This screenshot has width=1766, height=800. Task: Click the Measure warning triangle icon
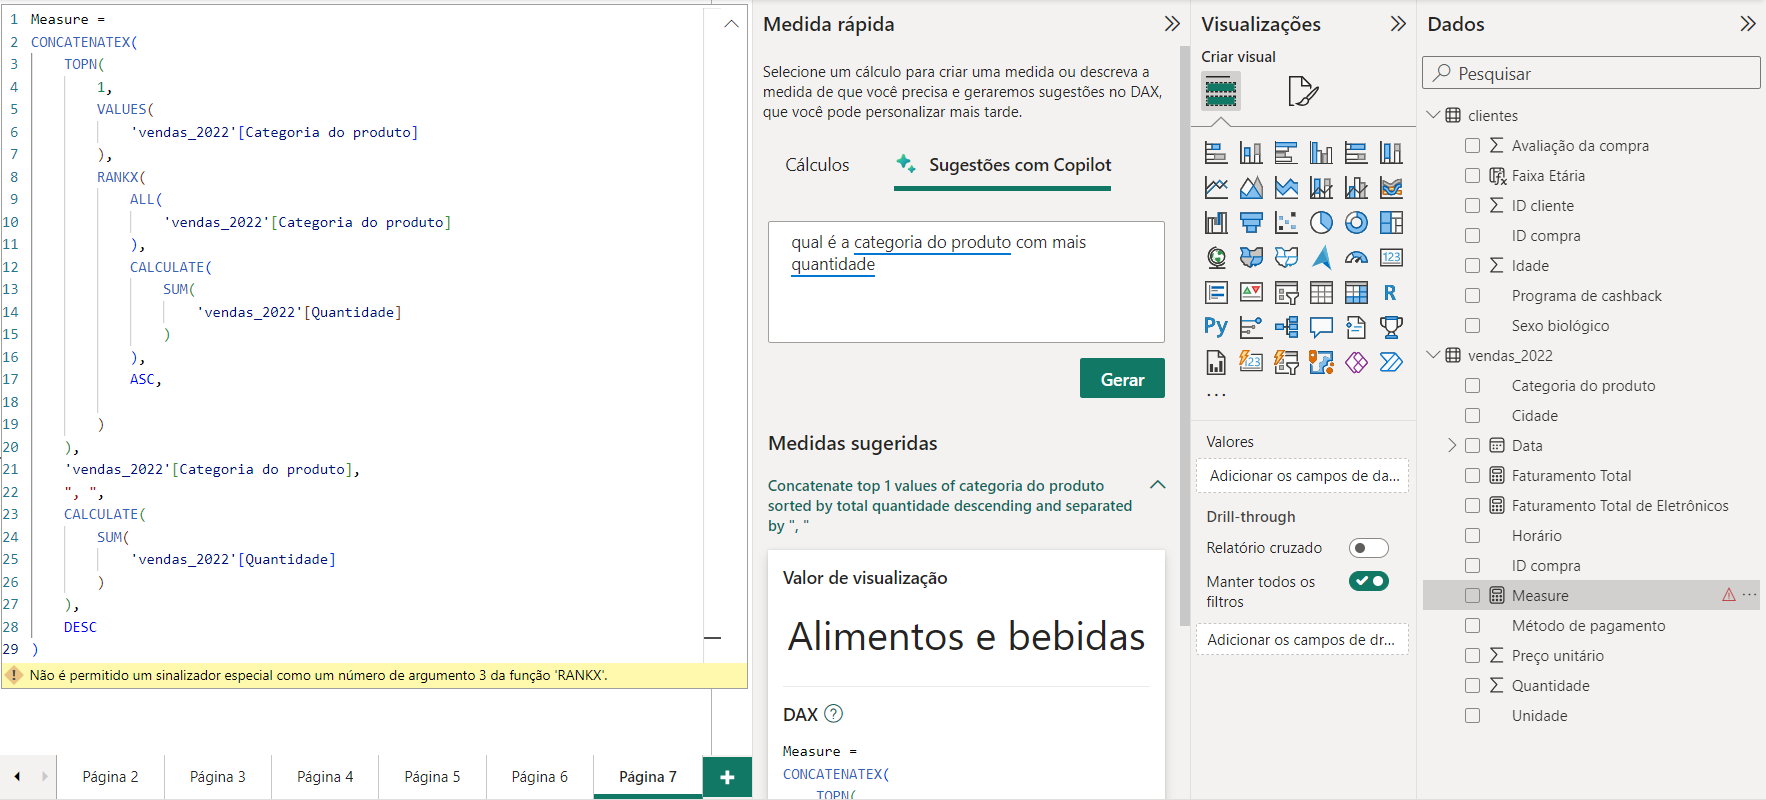click(x=1728, y=595)
